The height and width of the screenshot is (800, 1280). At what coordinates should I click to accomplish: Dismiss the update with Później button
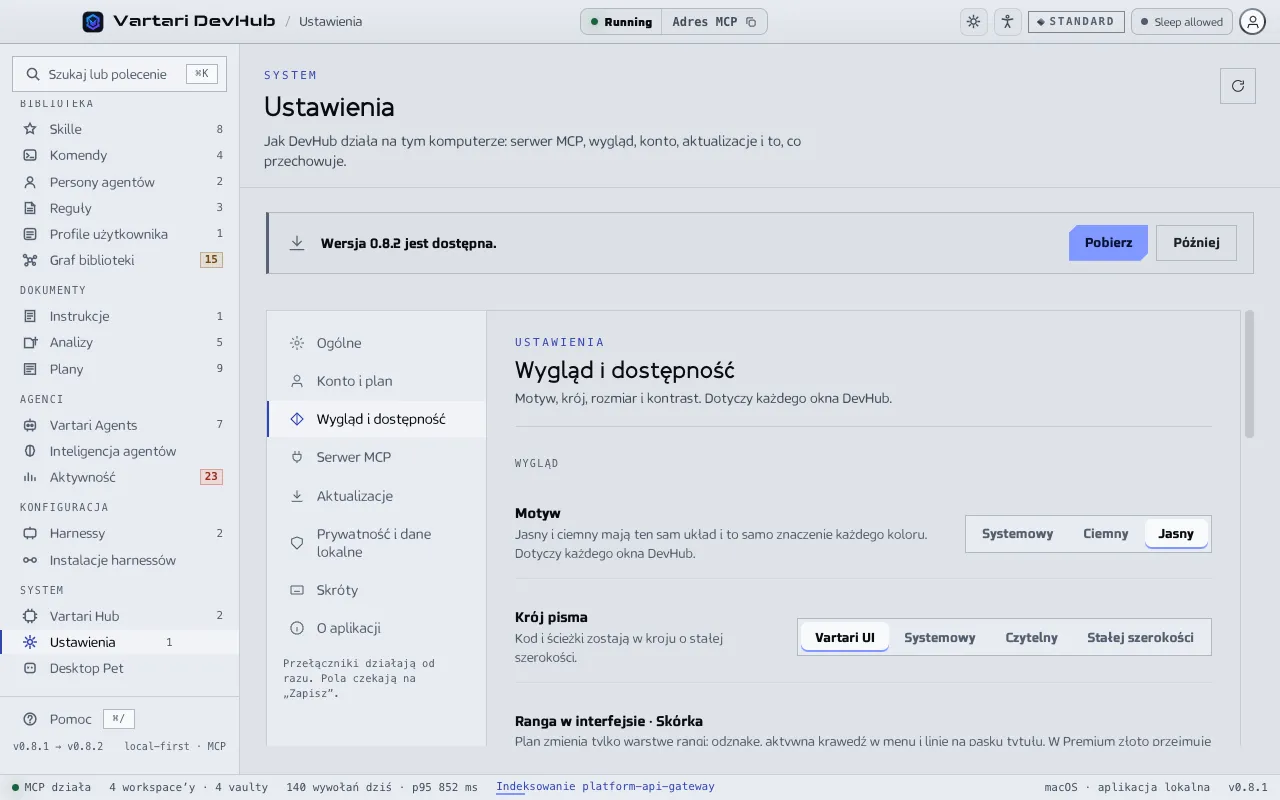pyautogui.click(x=1196, y=243)
